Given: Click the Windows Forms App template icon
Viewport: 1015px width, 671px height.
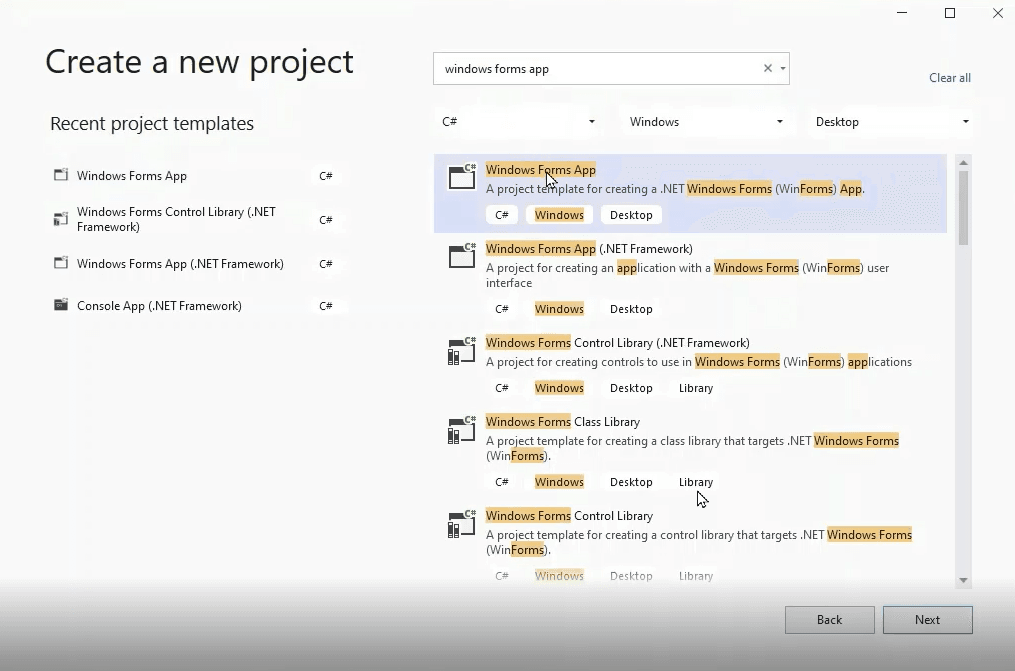Looking at the screenshot, I should [x=461, y=177].
